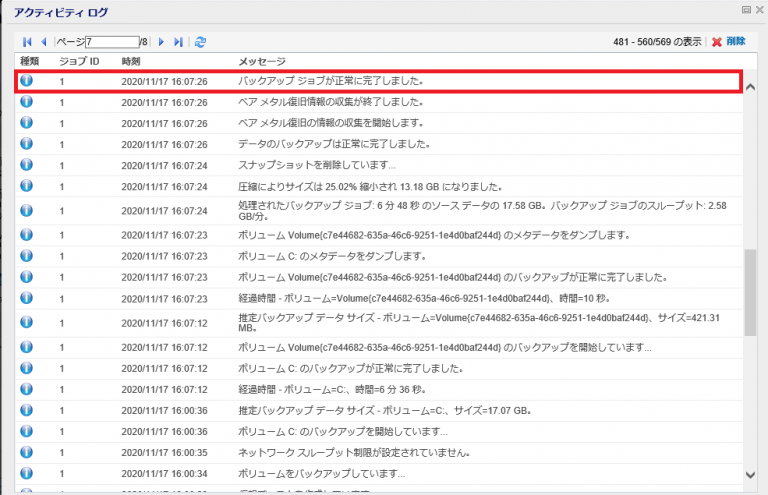
Task: Click the 削除 delete link
Action: [x=735, y=42]
